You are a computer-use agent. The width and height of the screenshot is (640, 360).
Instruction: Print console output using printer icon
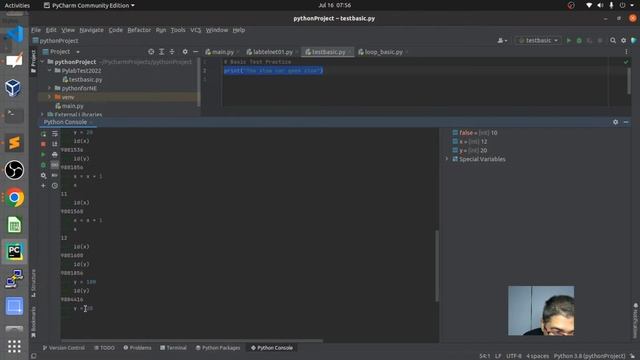[x=55, y=155]
